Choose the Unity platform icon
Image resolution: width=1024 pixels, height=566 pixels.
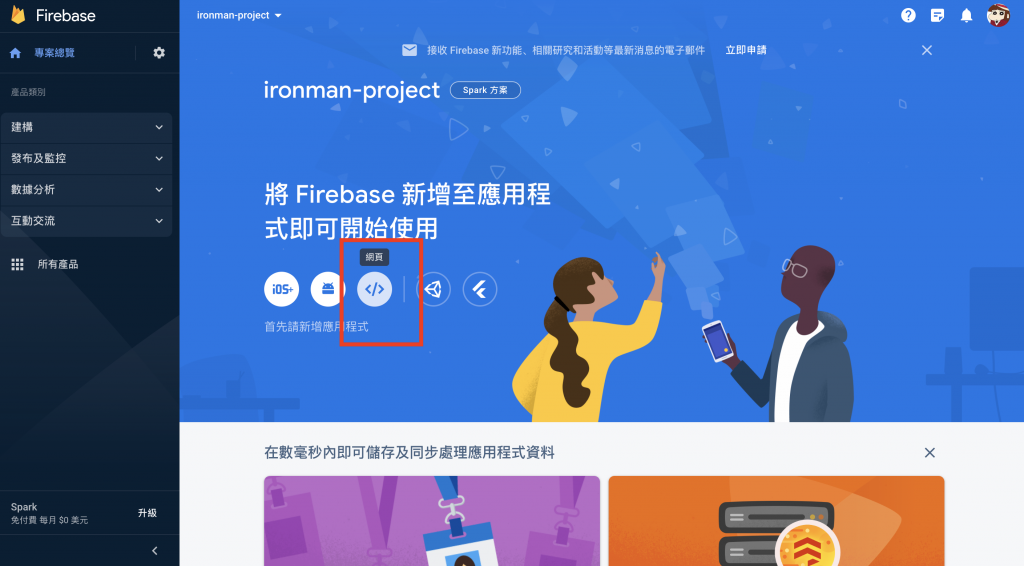(x=433, y=289)
